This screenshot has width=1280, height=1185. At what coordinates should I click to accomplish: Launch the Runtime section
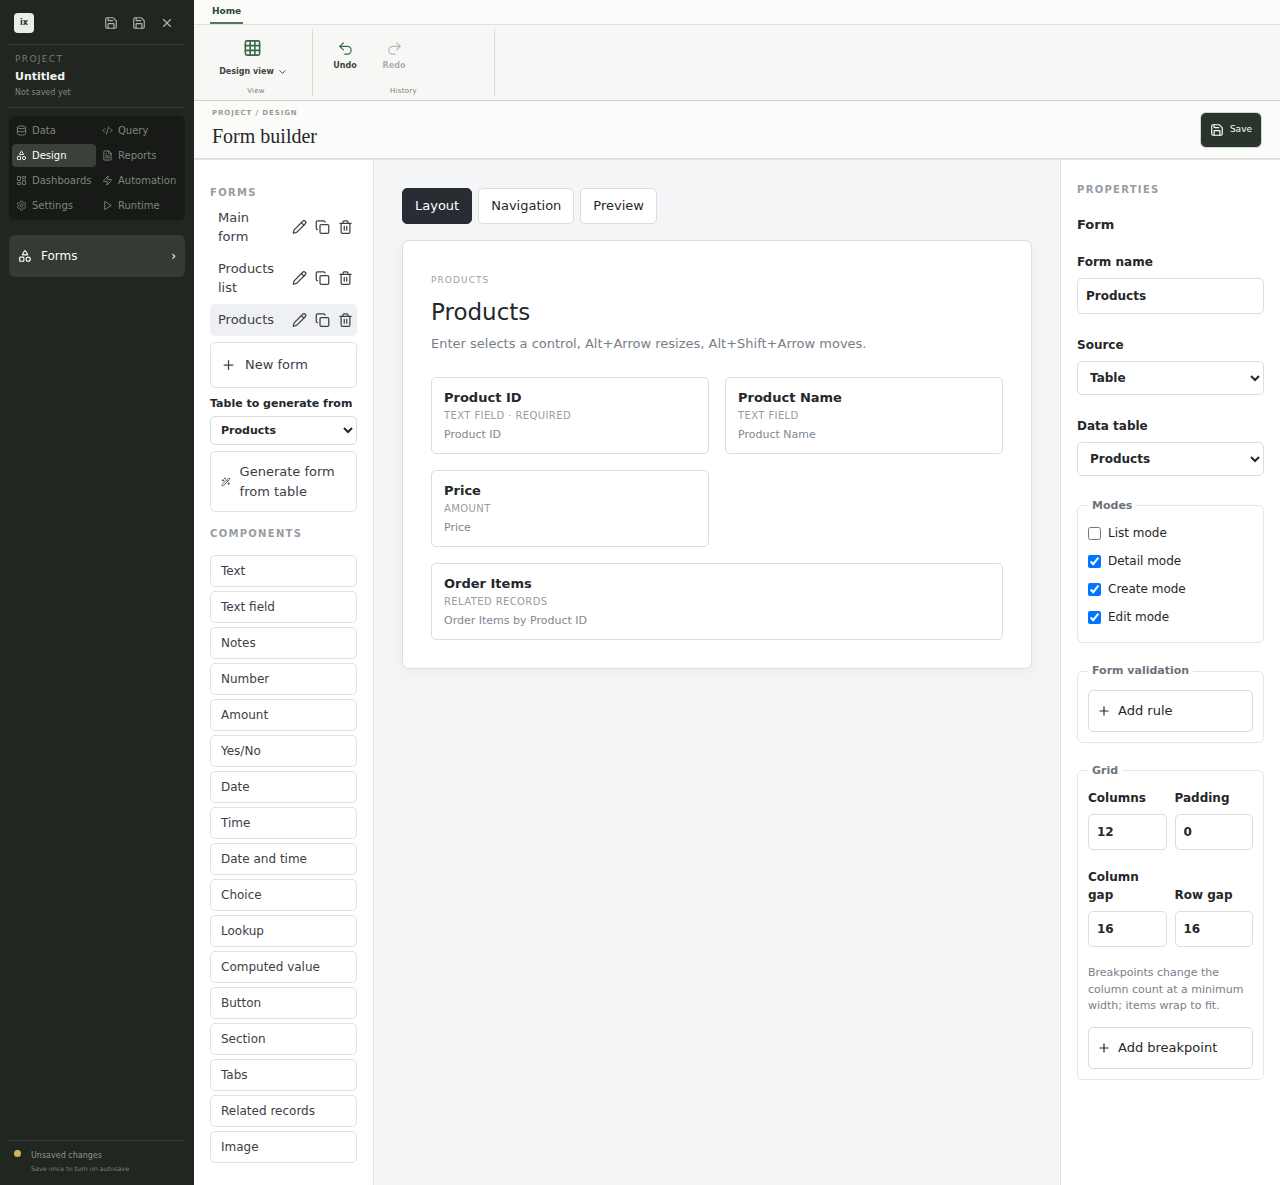(x=140, y=205)
